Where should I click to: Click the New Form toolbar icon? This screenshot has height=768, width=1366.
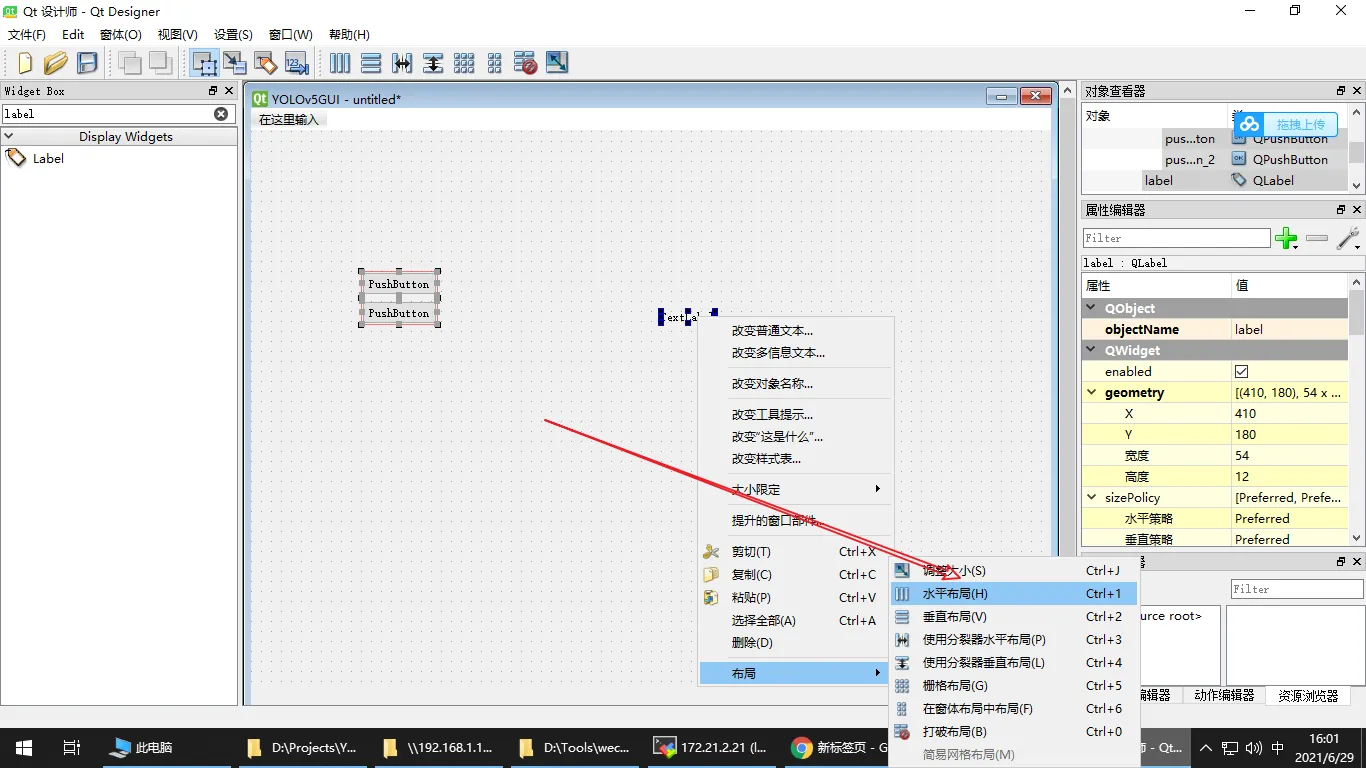point(24,63)
